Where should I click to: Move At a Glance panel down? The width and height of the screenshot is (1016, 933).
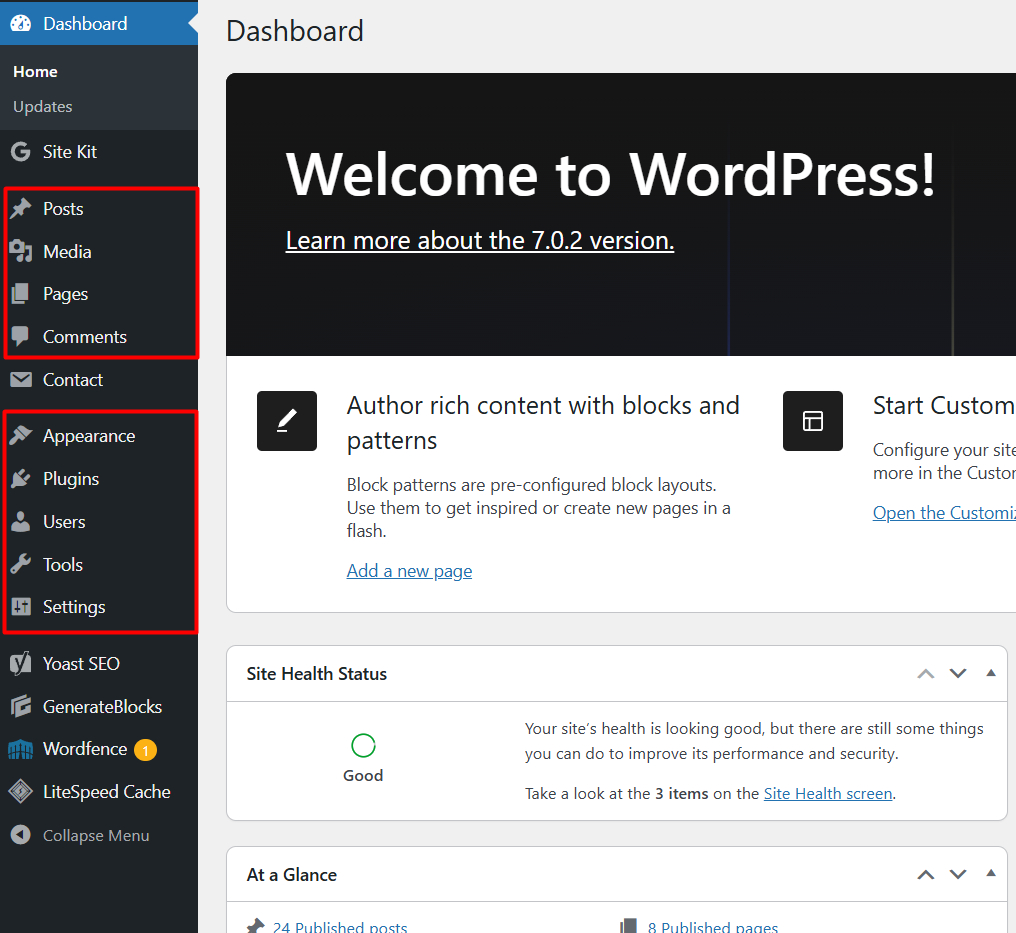(x=958, y=875)
